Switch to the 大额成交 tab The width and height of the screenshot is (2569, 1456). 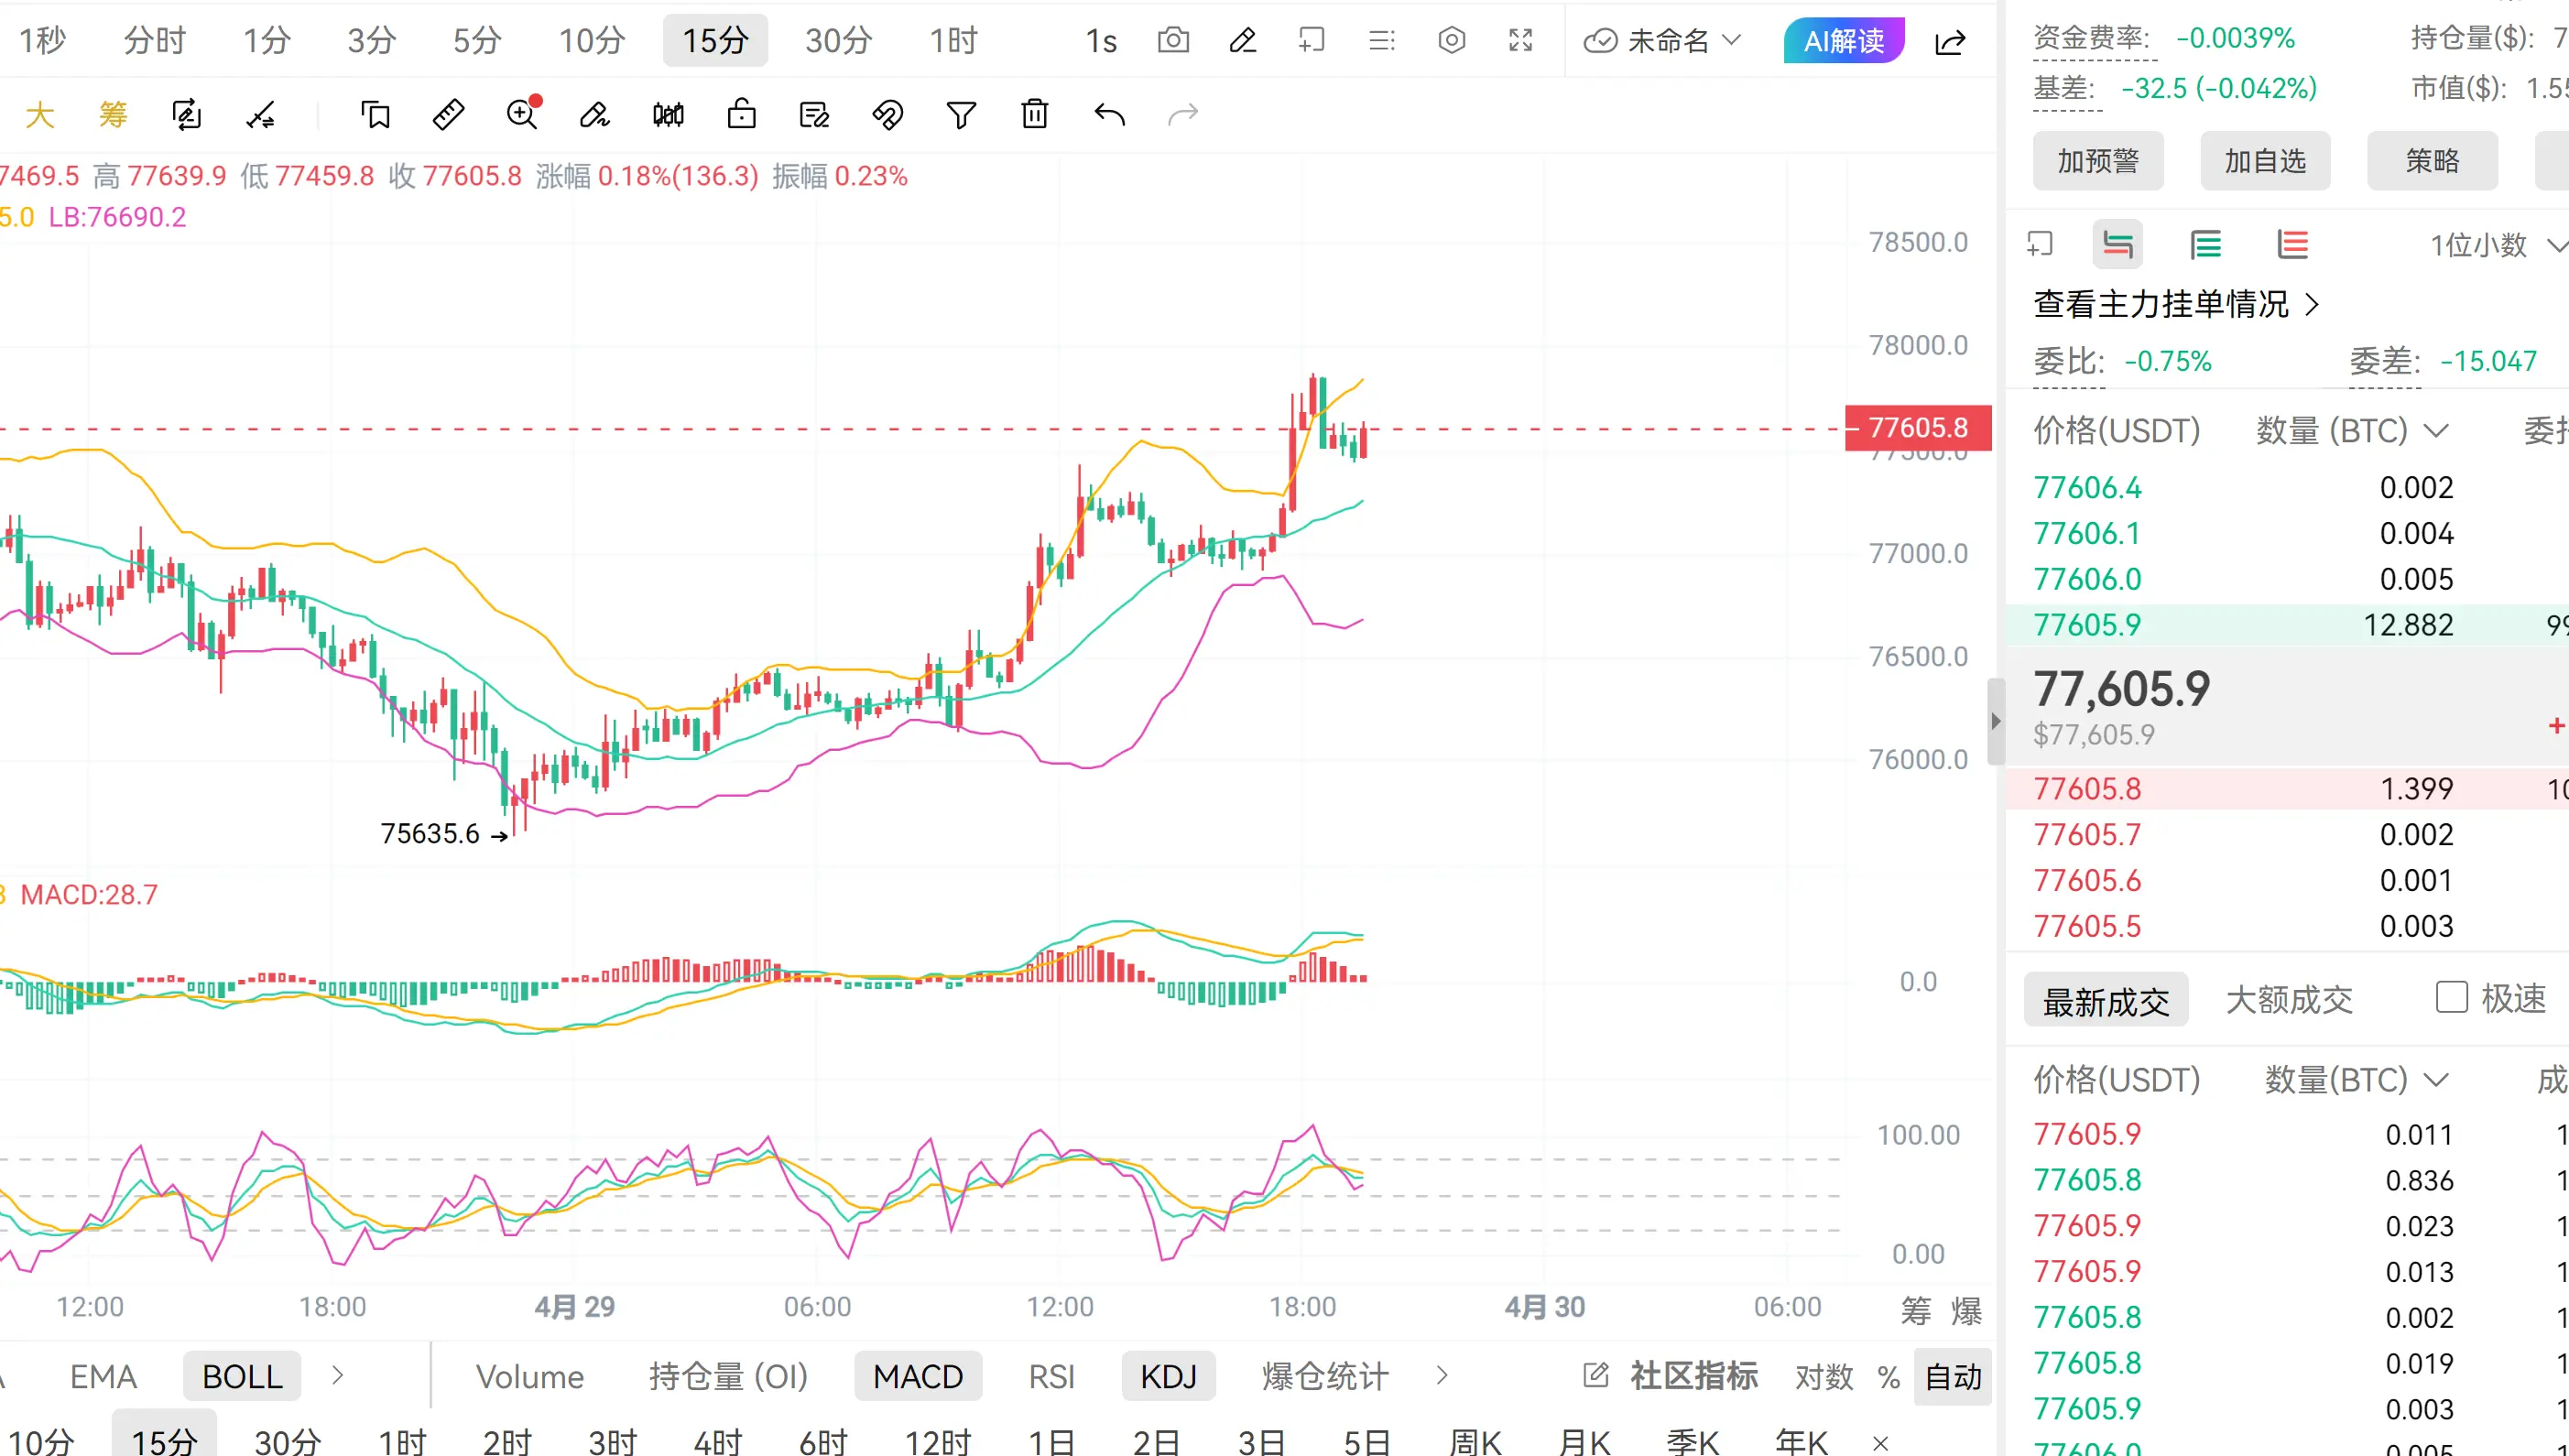(x=2289, y=1000)
